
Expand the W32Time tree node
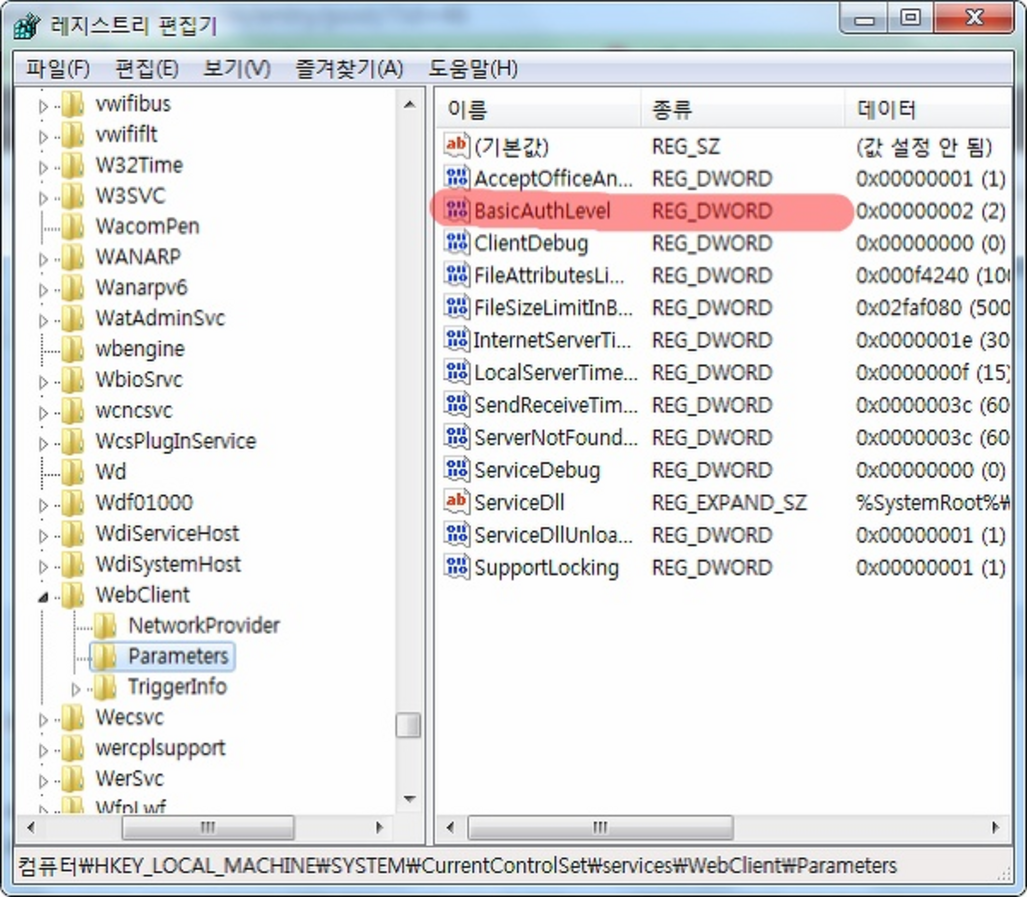tap(43, 166)
